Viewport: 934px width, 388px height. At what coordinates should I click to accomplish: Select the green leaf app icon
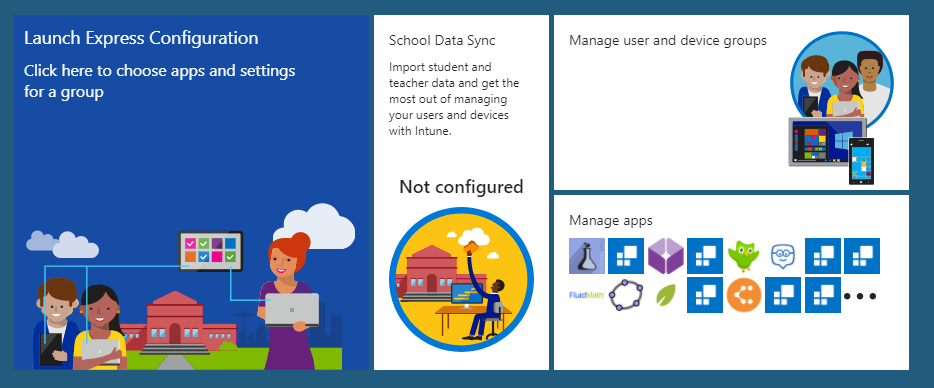pyautogui.click(x=665, y=294)
